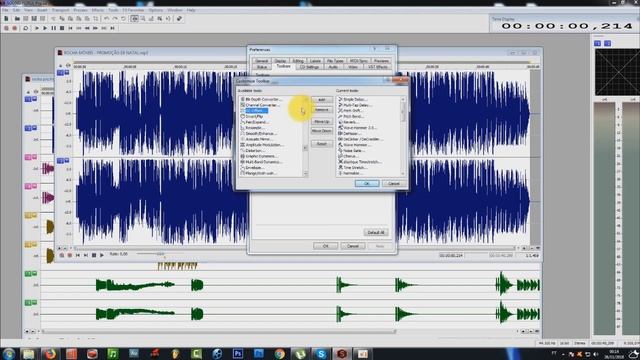
Task: Select Bit-Depth Converter in available tools
Action: 261,99
